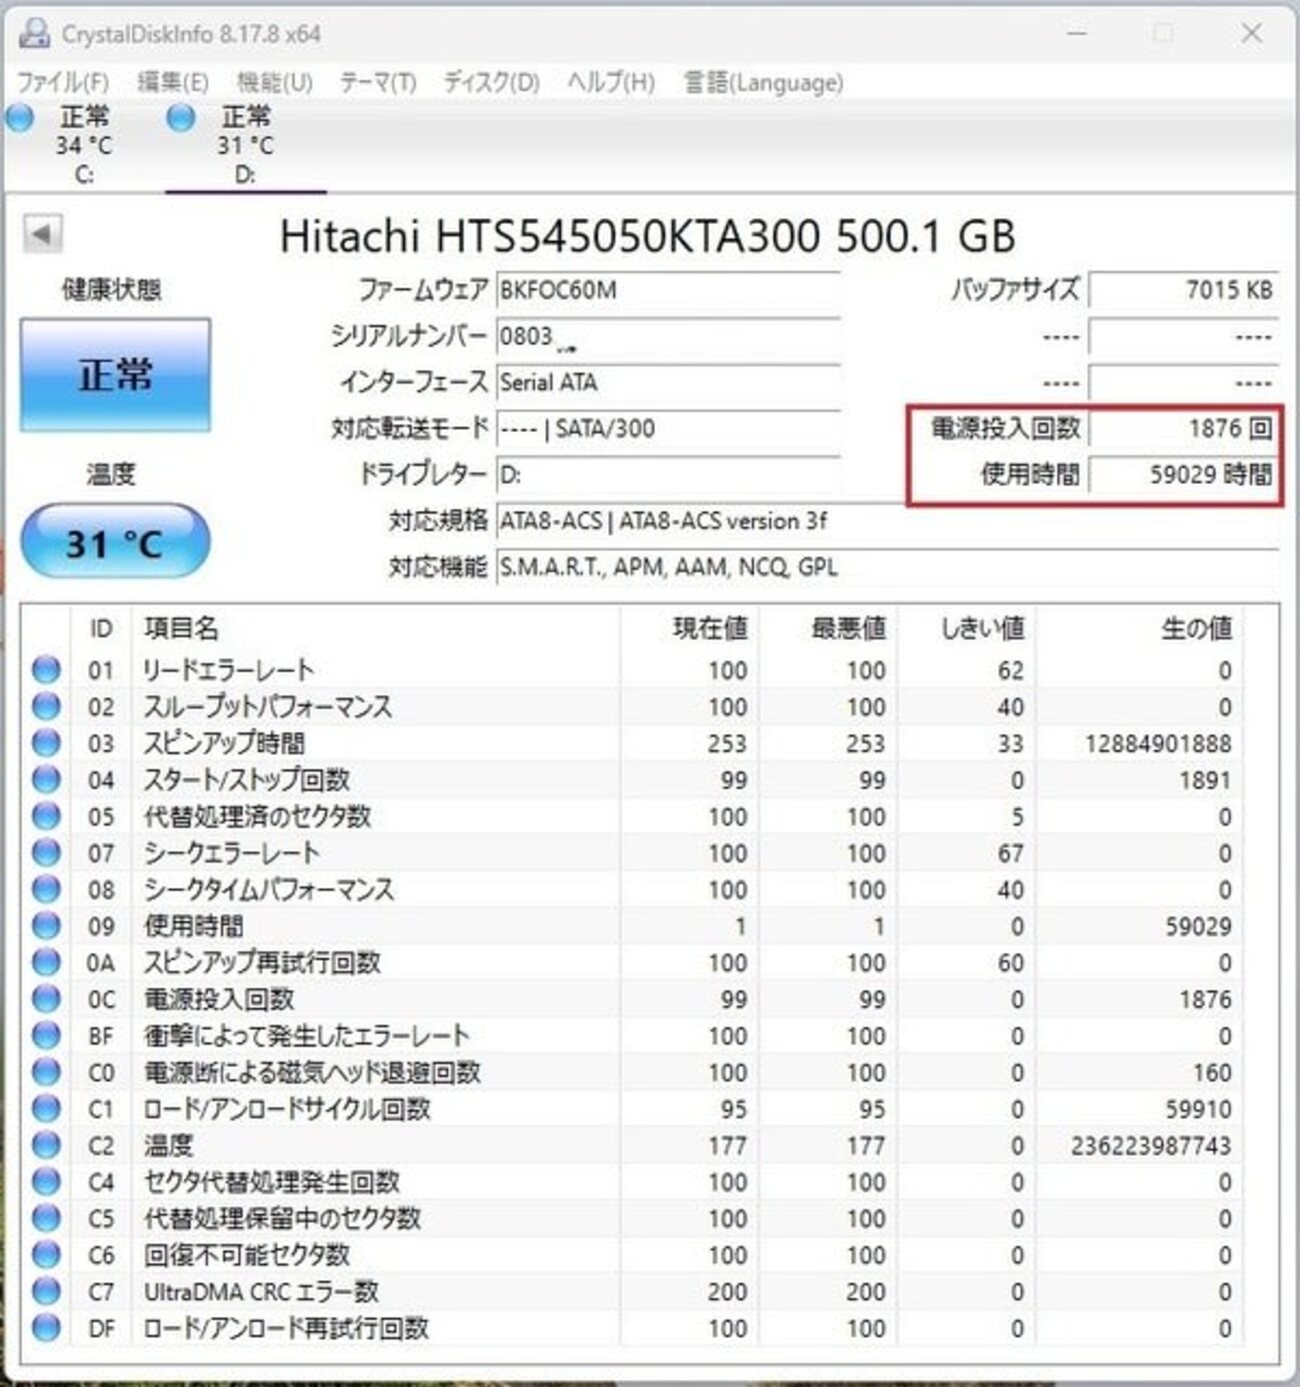Viewport: 1300px width, 1387px height.
Task: Select raw value 236223987743 in 温度 row
Action: coord(1151,1145)
